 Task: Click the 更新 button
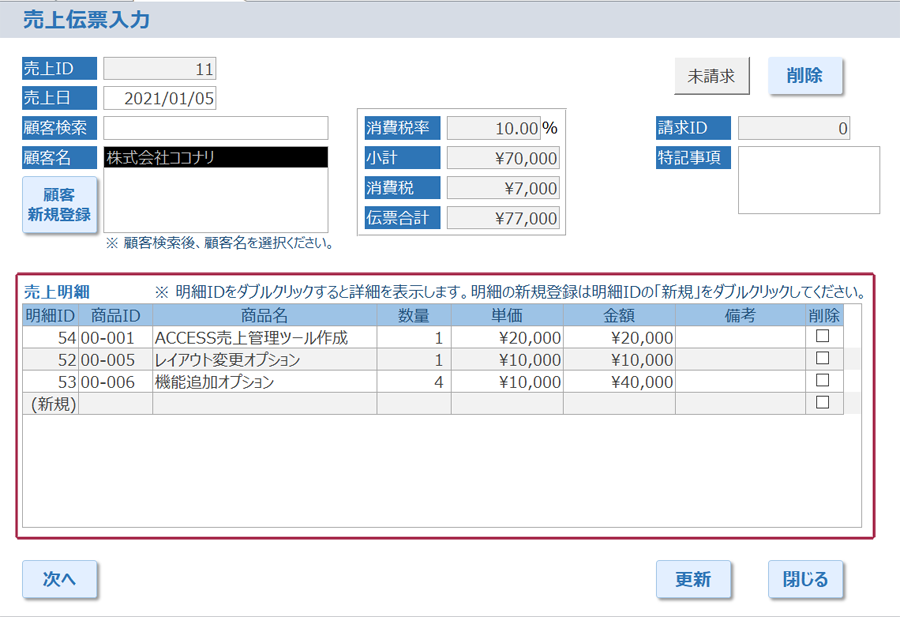tap(693, 579)
